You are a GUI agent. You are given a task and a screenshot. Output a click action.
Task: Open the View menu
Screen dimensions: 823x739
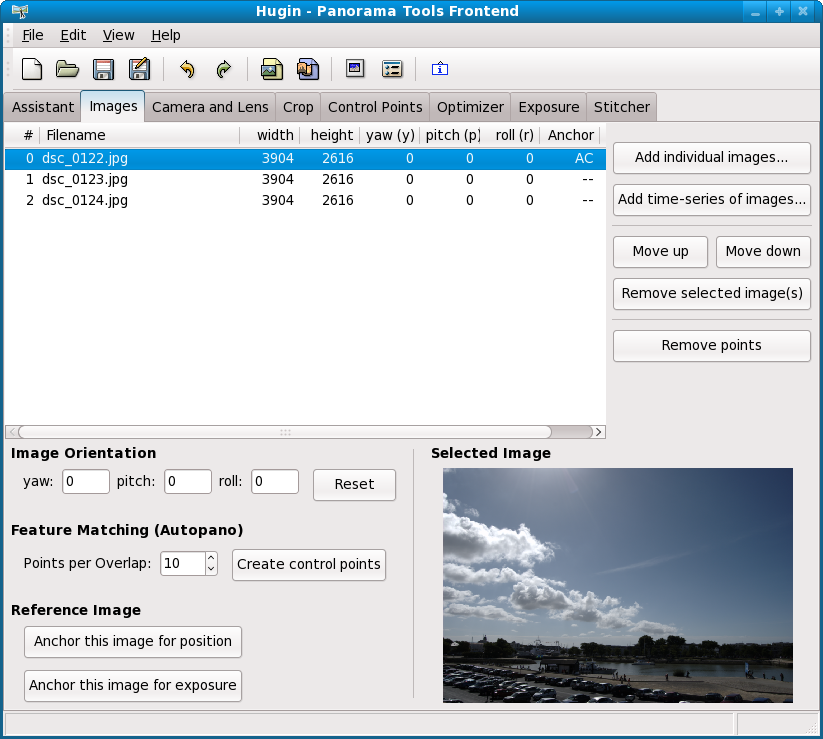click(x=118, y=35)
